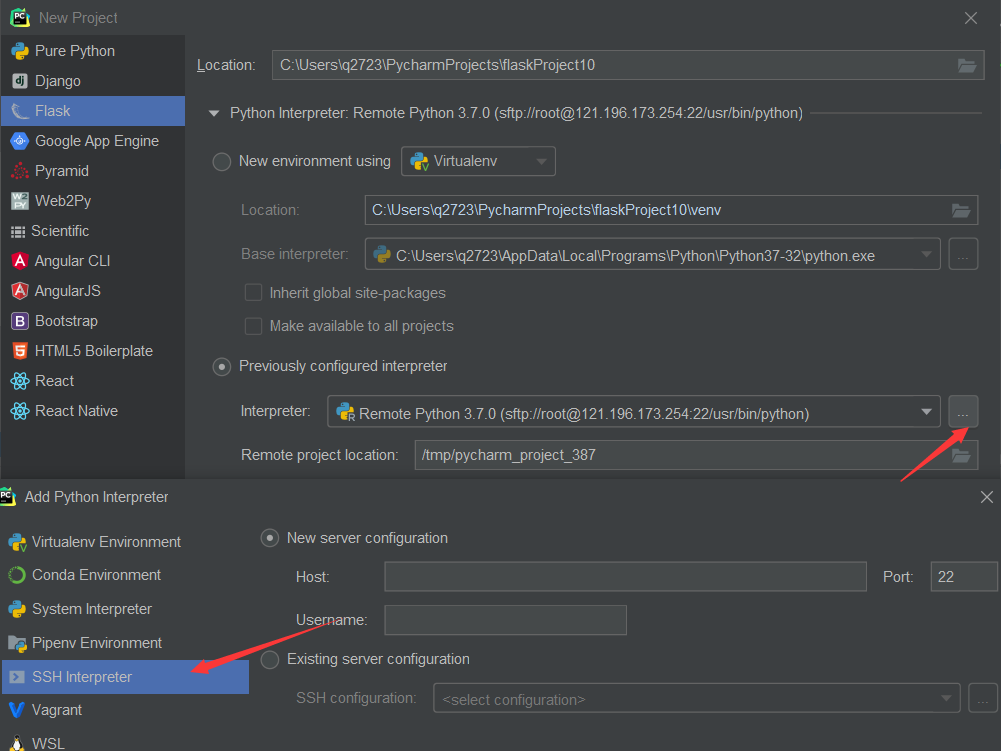Viewport: 1001px width, 751px height.
Task: Close the New Project window
Action: (x=970, y=18)
